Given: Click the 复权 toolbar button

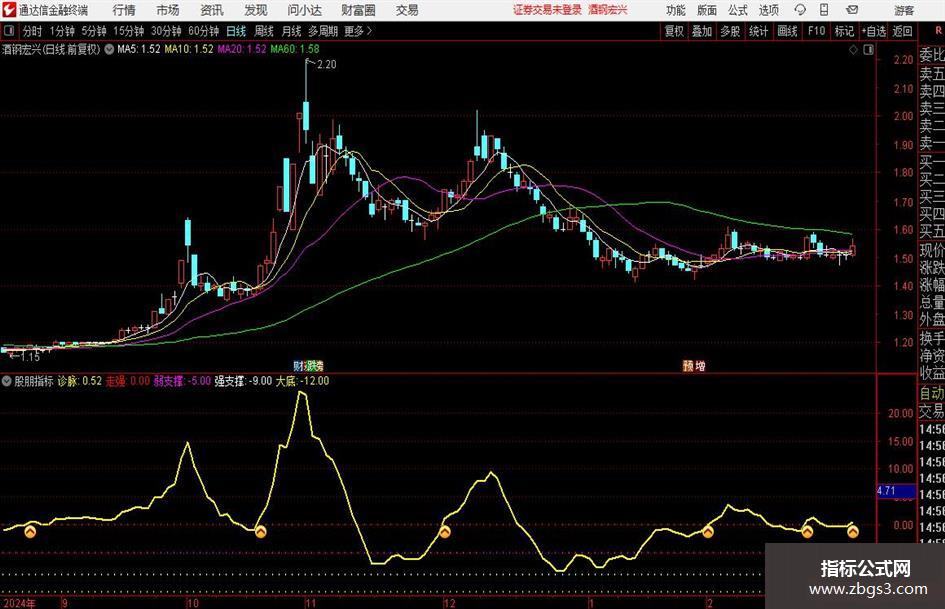Looking at the screenshot, I should tap(674, 30).
